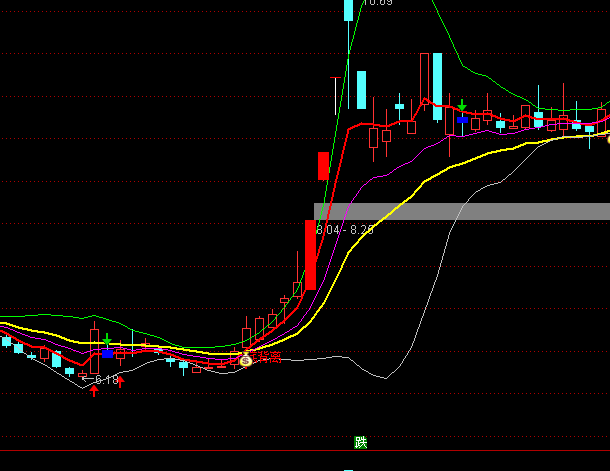Click the green 跌 marker at the bottom
Image resolution: width=610 pixels, height=471 pixels.
[361, 442]
